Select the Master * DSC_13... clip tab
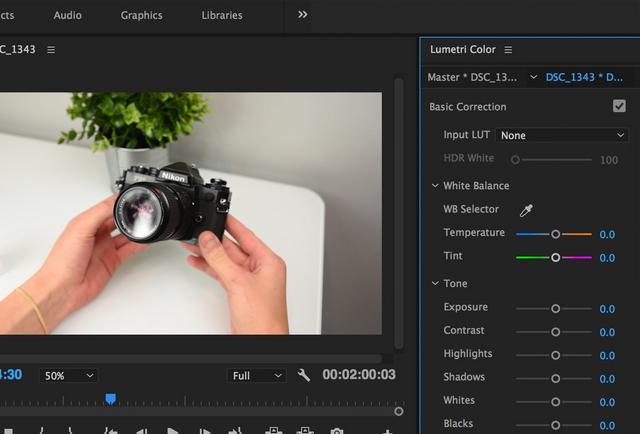Screen dimensions: 640x434 [x=472, y=77]
